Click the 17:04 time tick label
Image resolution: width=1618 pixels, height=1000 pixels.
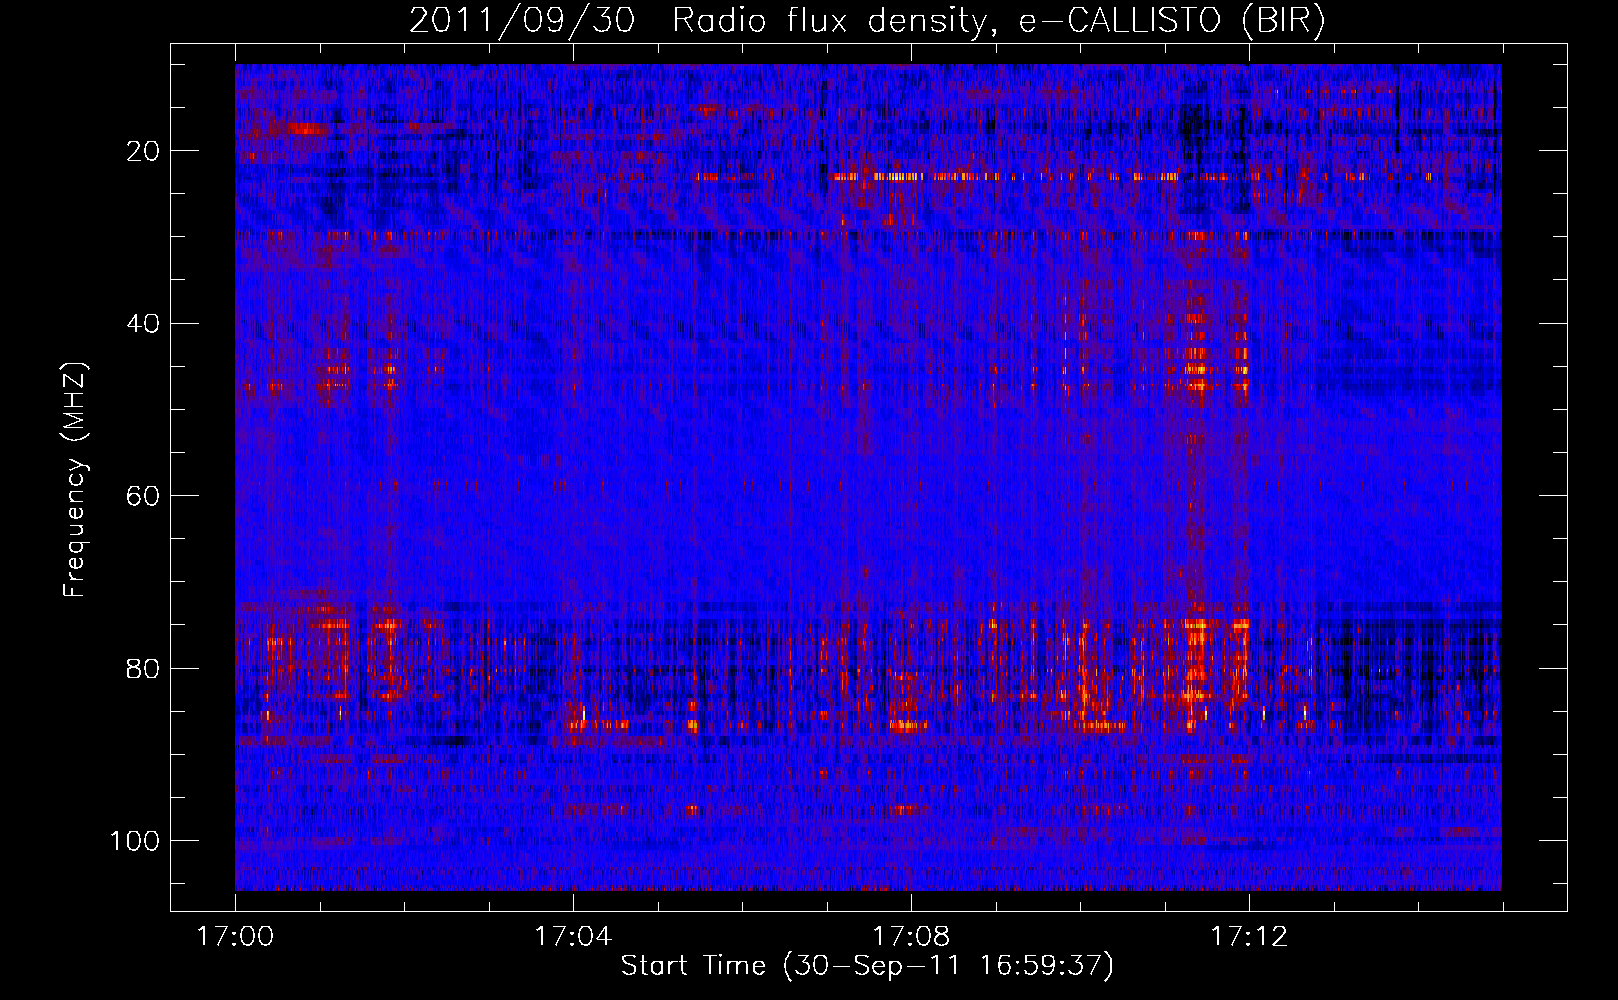pyautogui.click(x=573, y=937)
